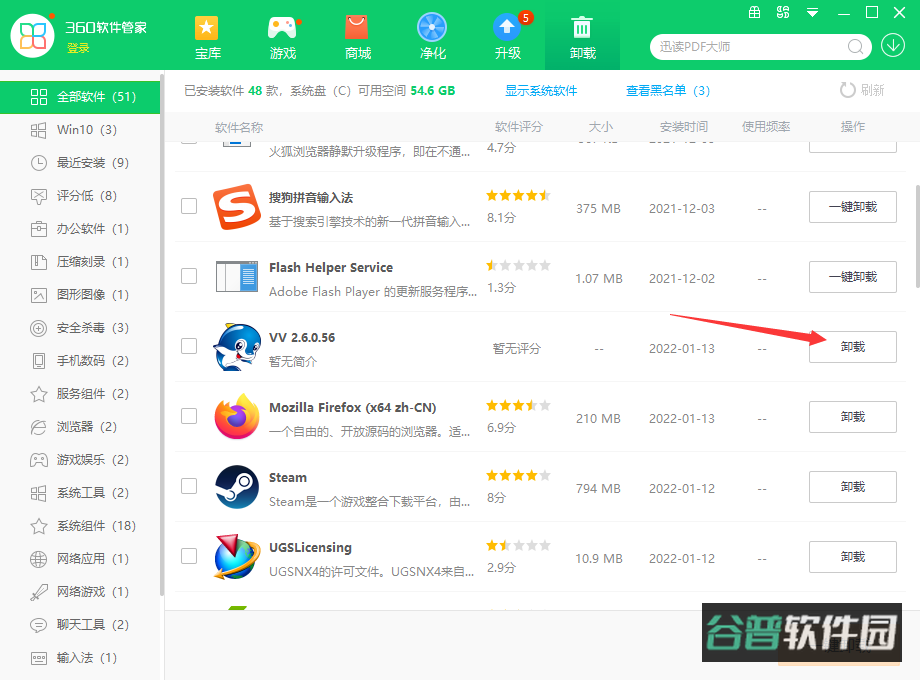Open the 商城 shopping bag tab
Viewport: 920px width, 680px height.
click(357, 38)
